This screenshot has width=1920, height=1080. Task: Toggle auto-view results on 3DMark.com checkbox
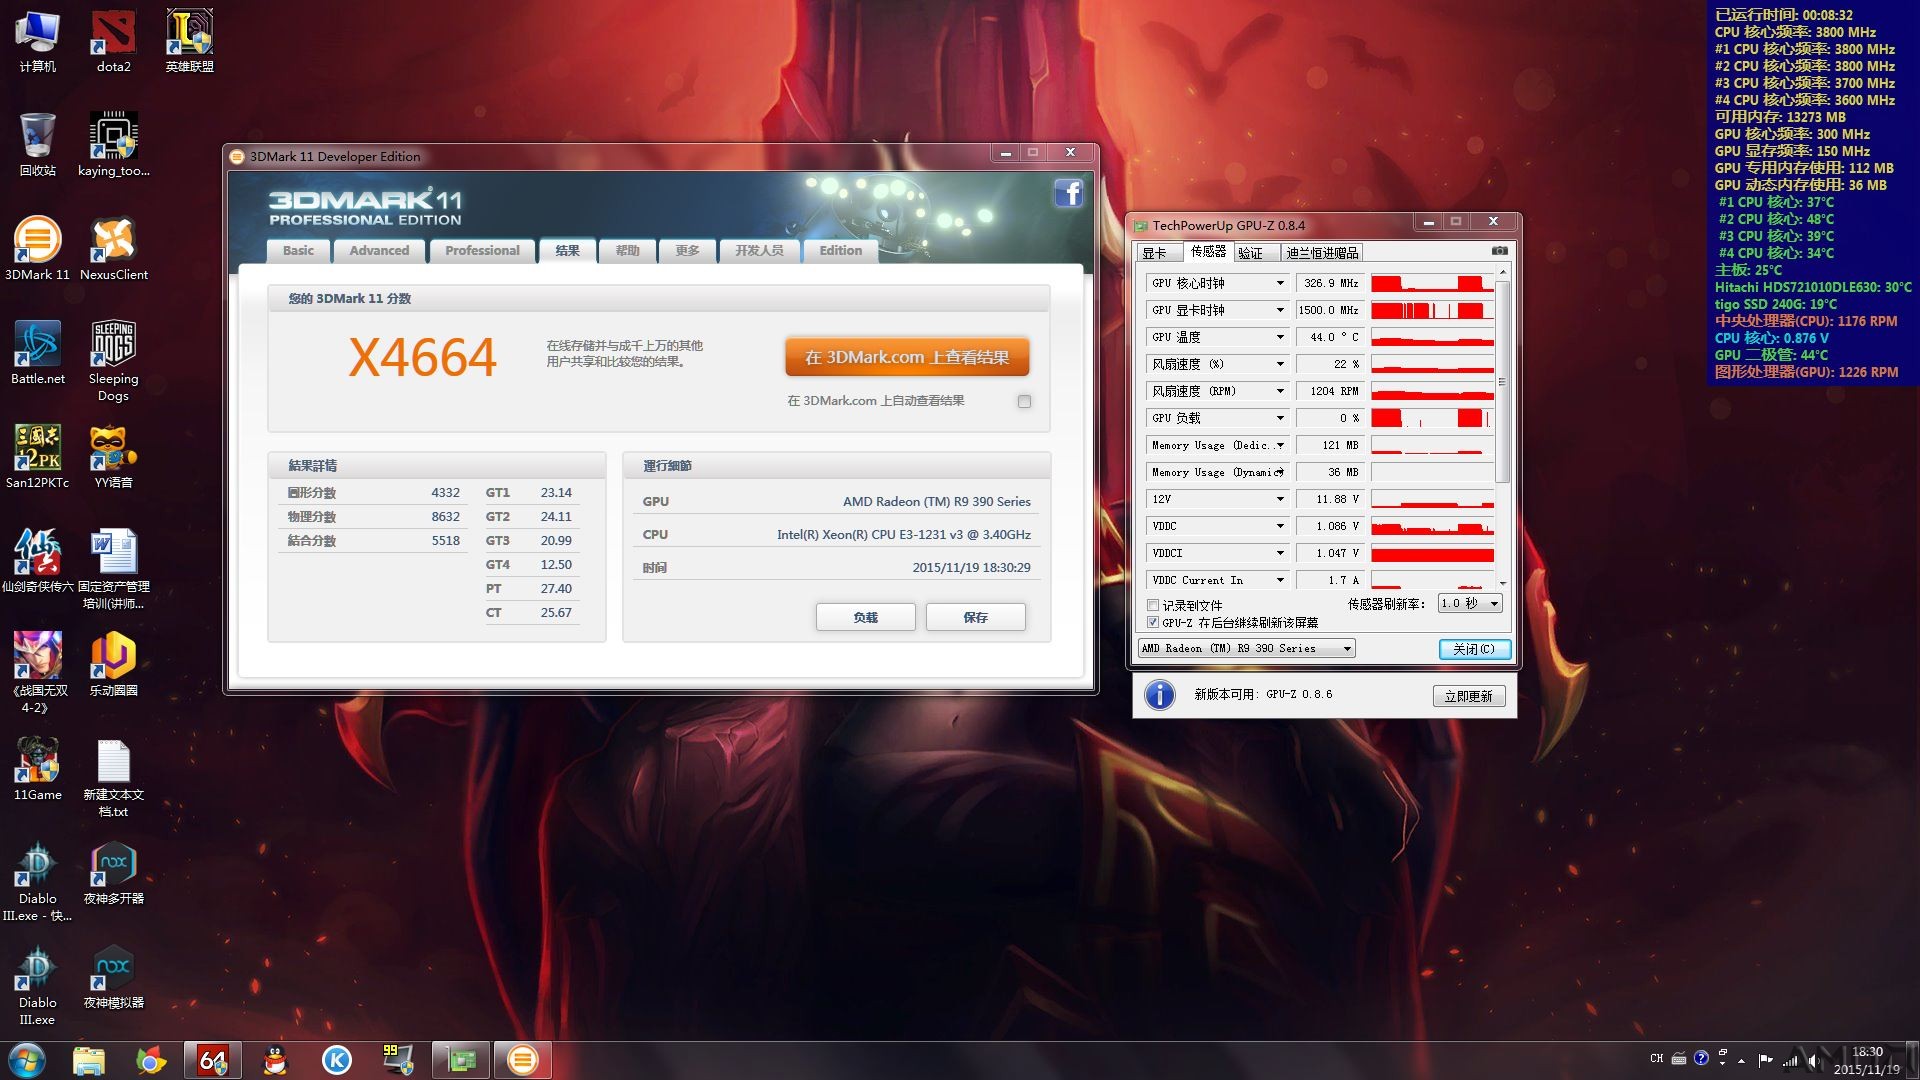point(1024,401)
